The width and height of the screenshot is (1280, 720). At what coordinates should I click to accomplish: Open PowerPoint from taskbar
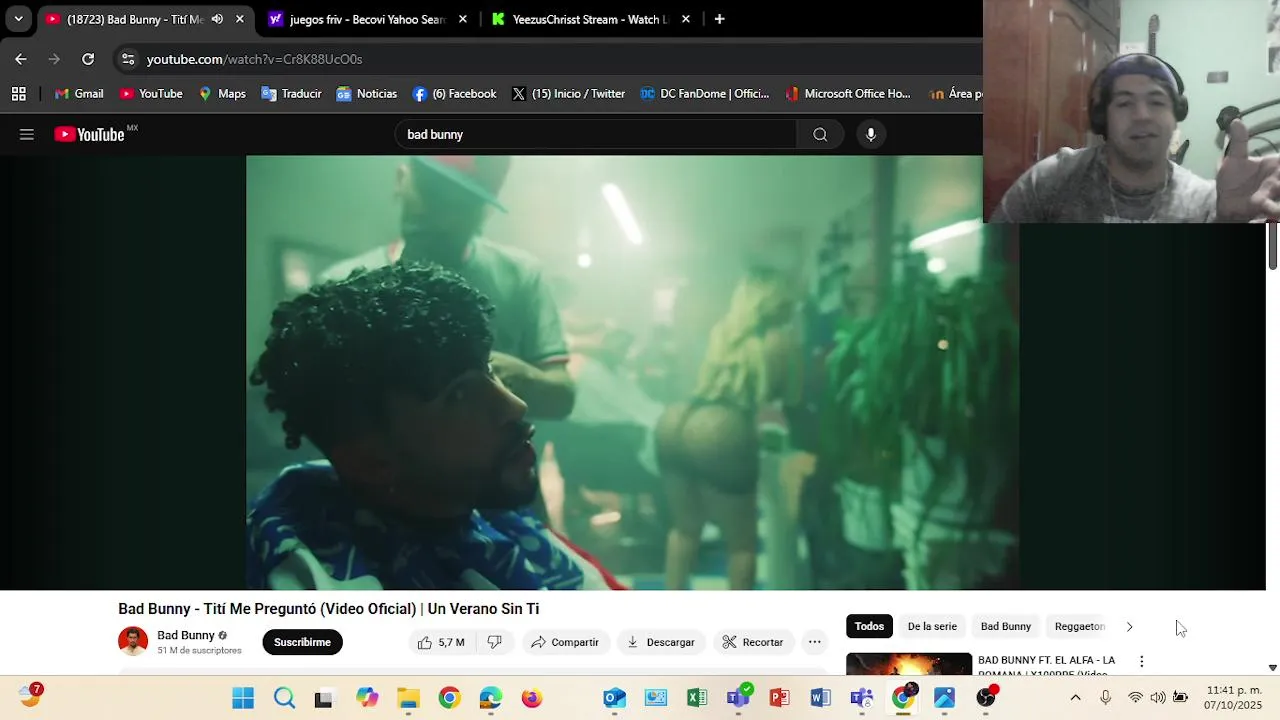[779, 698]
